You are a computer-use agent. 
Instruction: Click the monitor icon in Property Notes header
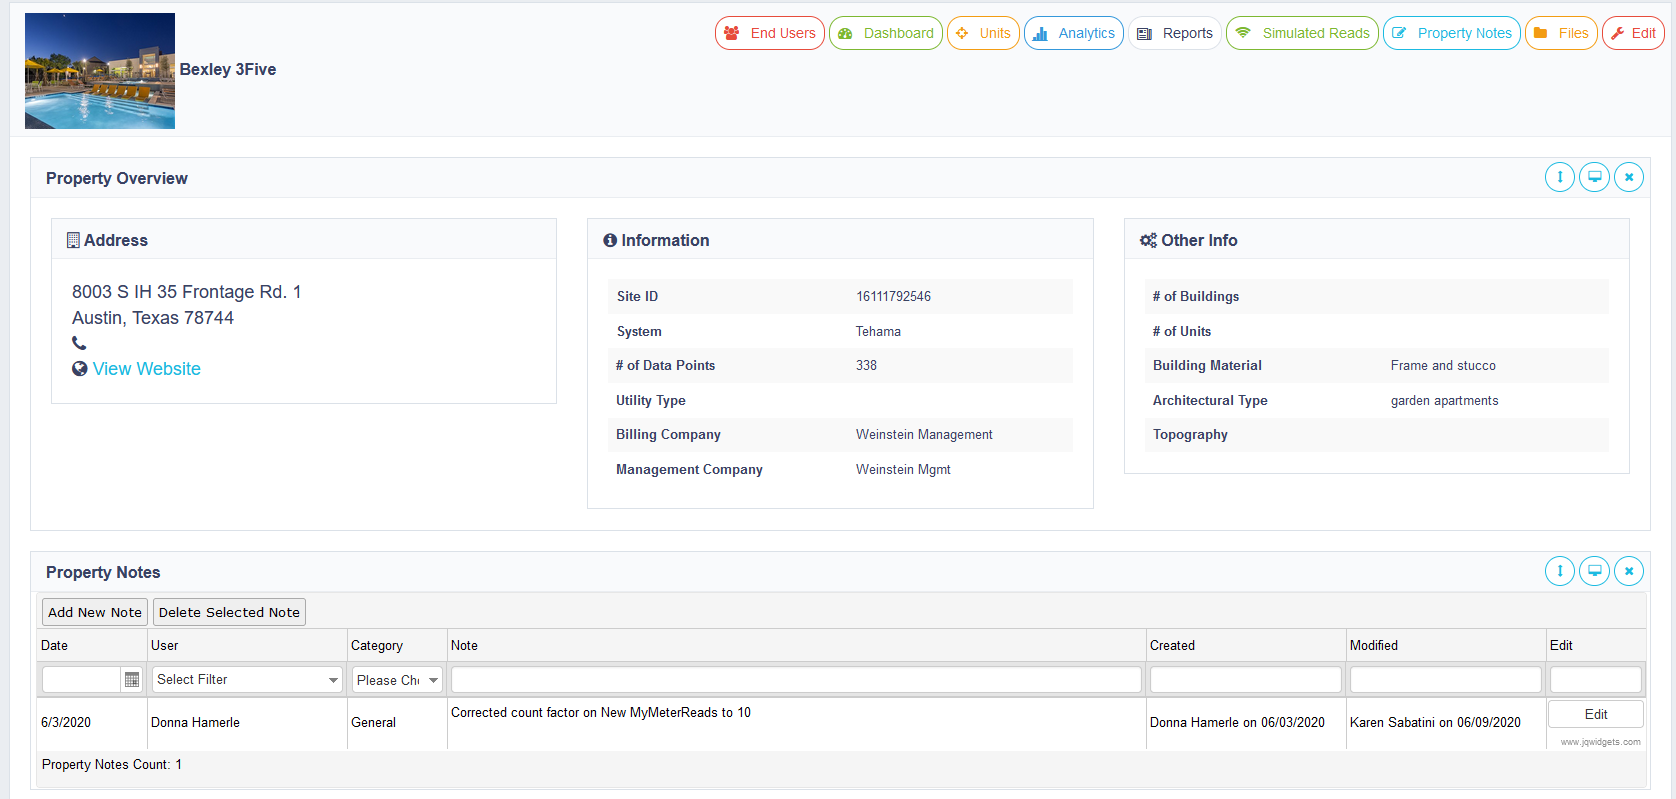pyautogui.click(x=1594, y=571)
